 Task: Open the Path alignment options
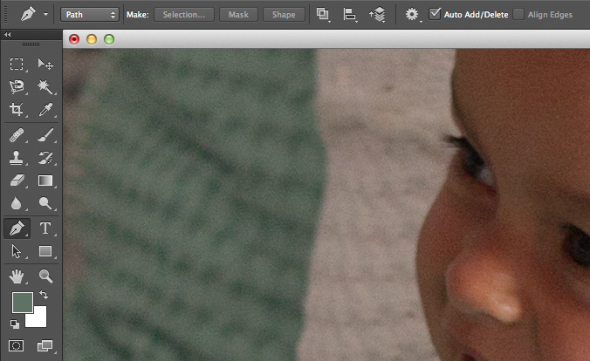pos(350,15)
